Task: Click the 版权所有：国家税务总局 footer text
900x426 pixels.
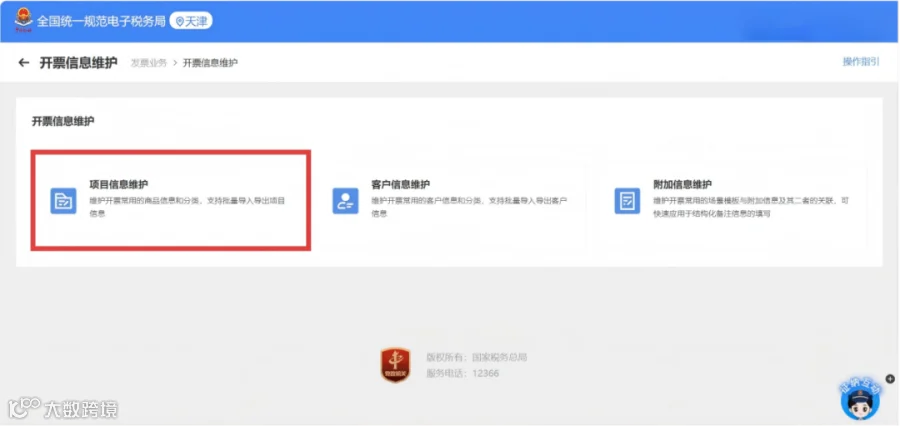Action: coord(476,357)
